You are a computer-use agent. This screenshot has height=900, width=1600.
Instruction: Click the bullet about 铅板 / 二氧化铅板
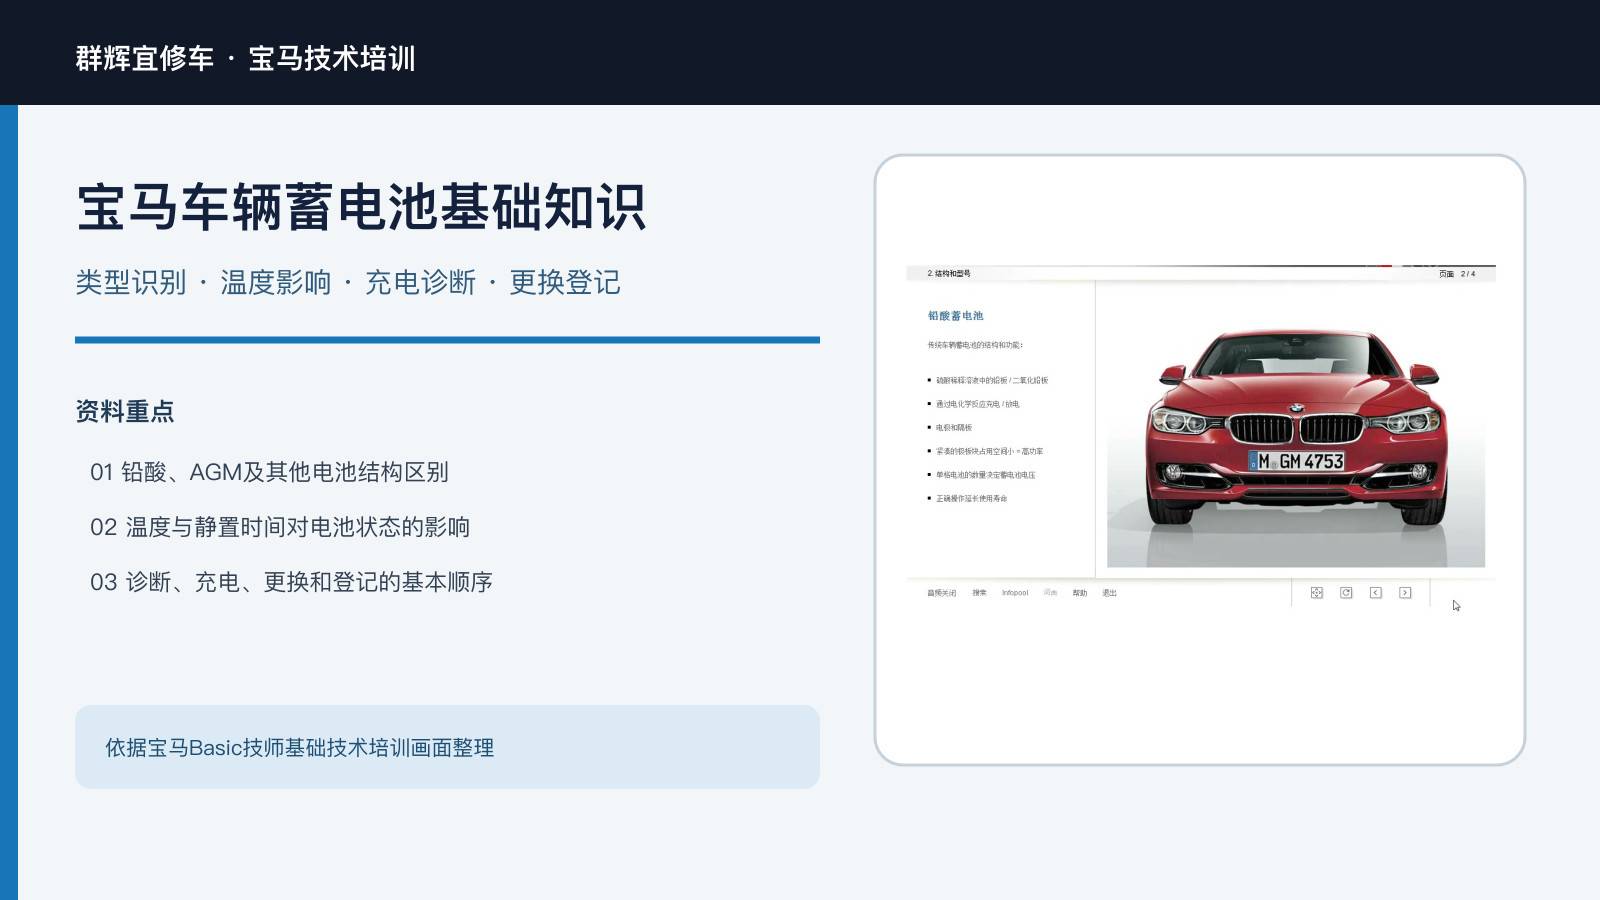pos(992,381)
